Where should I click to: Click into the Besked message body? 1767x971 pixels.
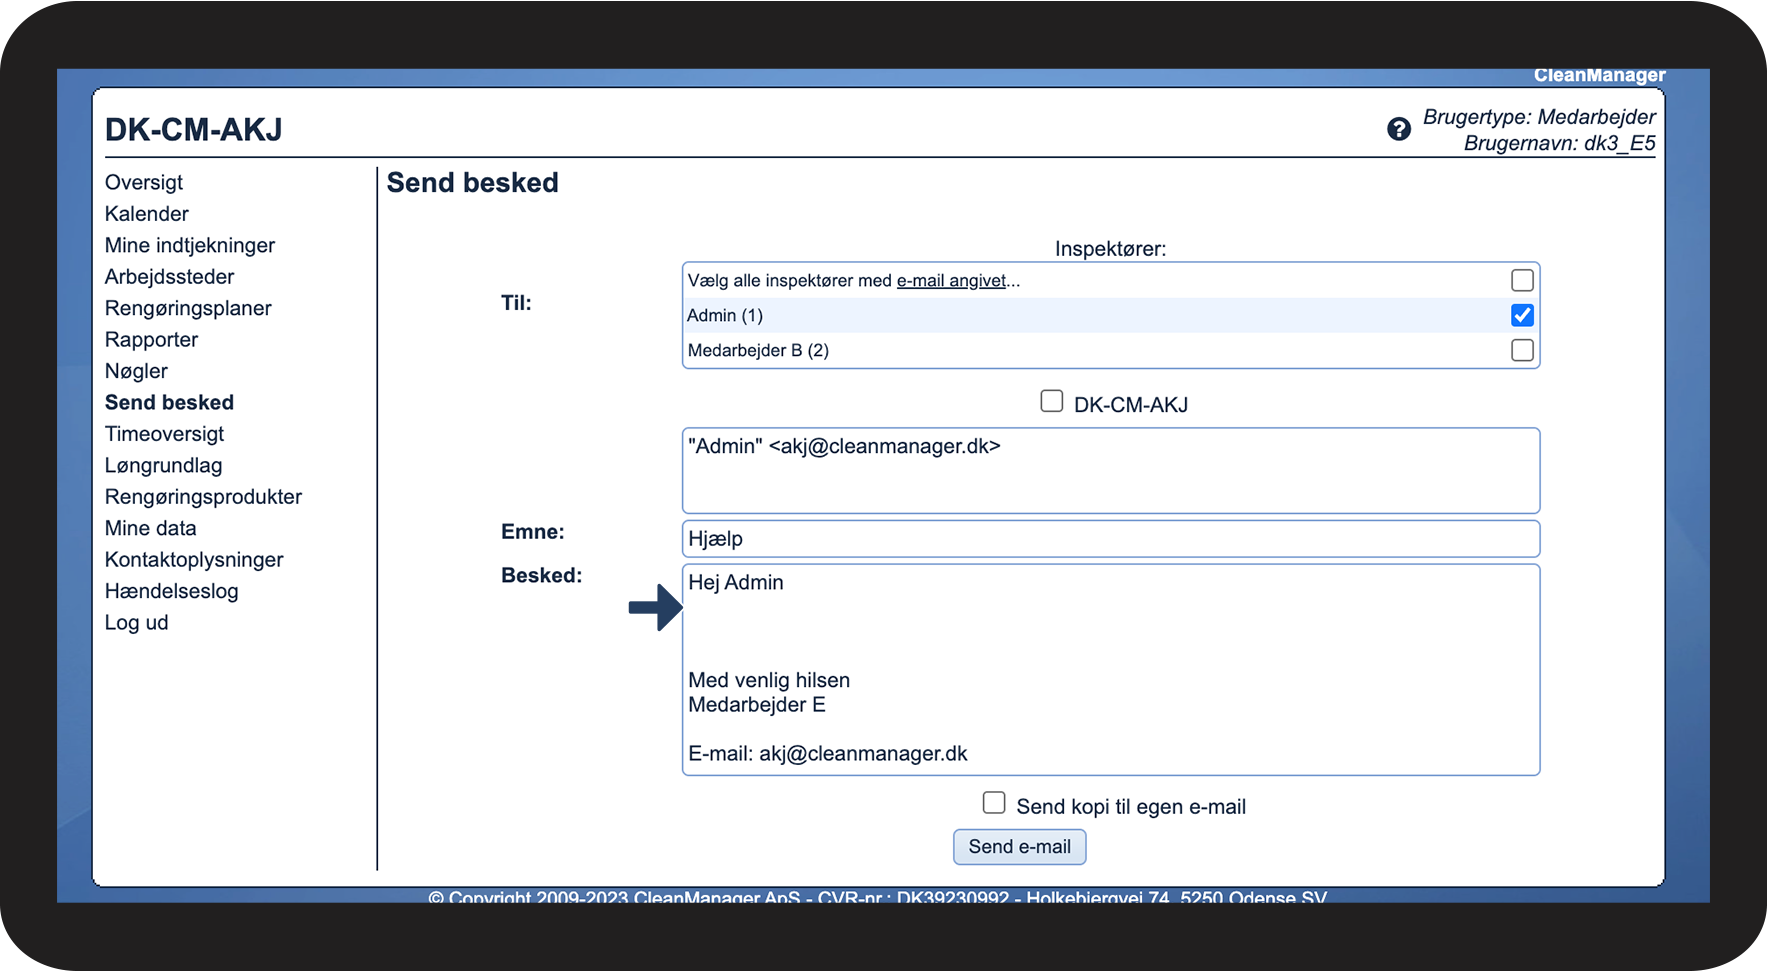1111,670
